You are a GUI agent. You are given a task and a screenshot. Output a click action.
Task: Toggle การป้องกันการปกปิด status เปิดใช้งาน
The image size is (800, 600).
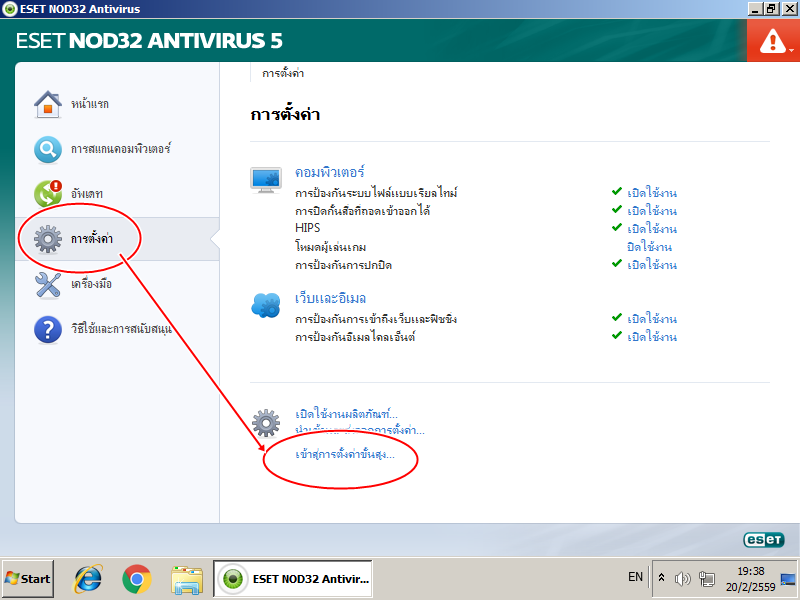652,265
